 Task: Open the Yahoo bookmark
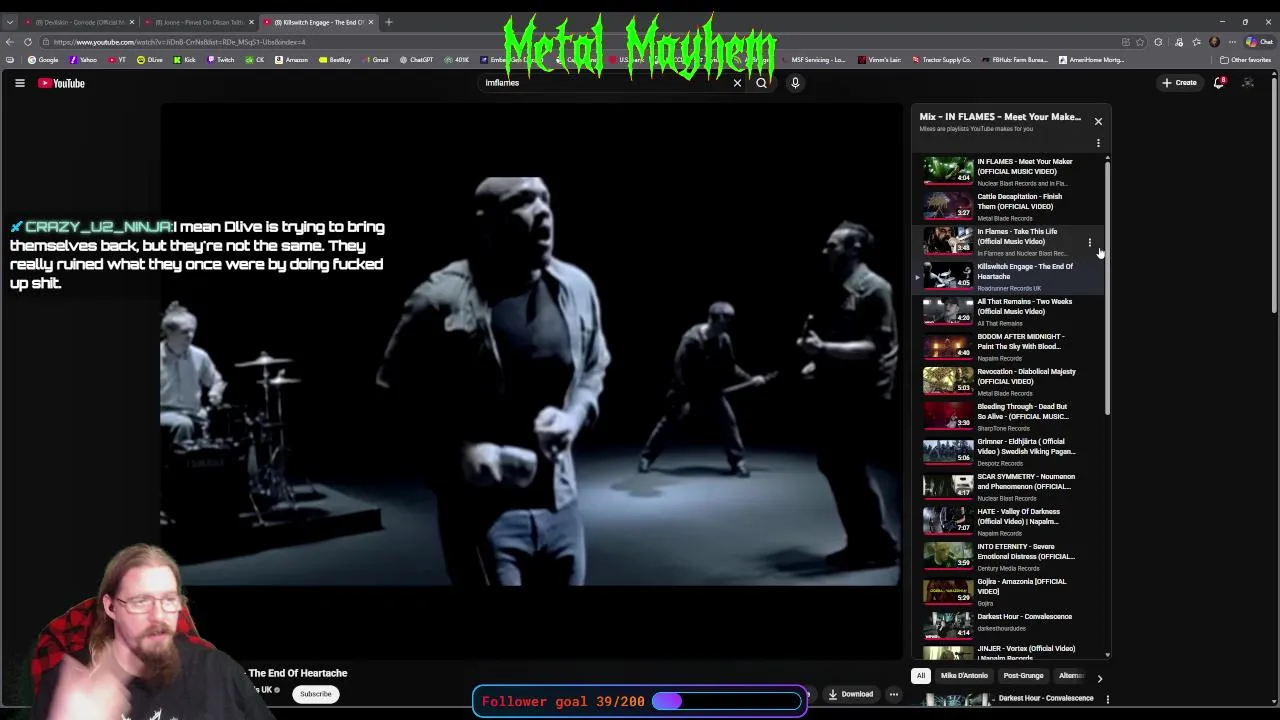pos(84,60)
